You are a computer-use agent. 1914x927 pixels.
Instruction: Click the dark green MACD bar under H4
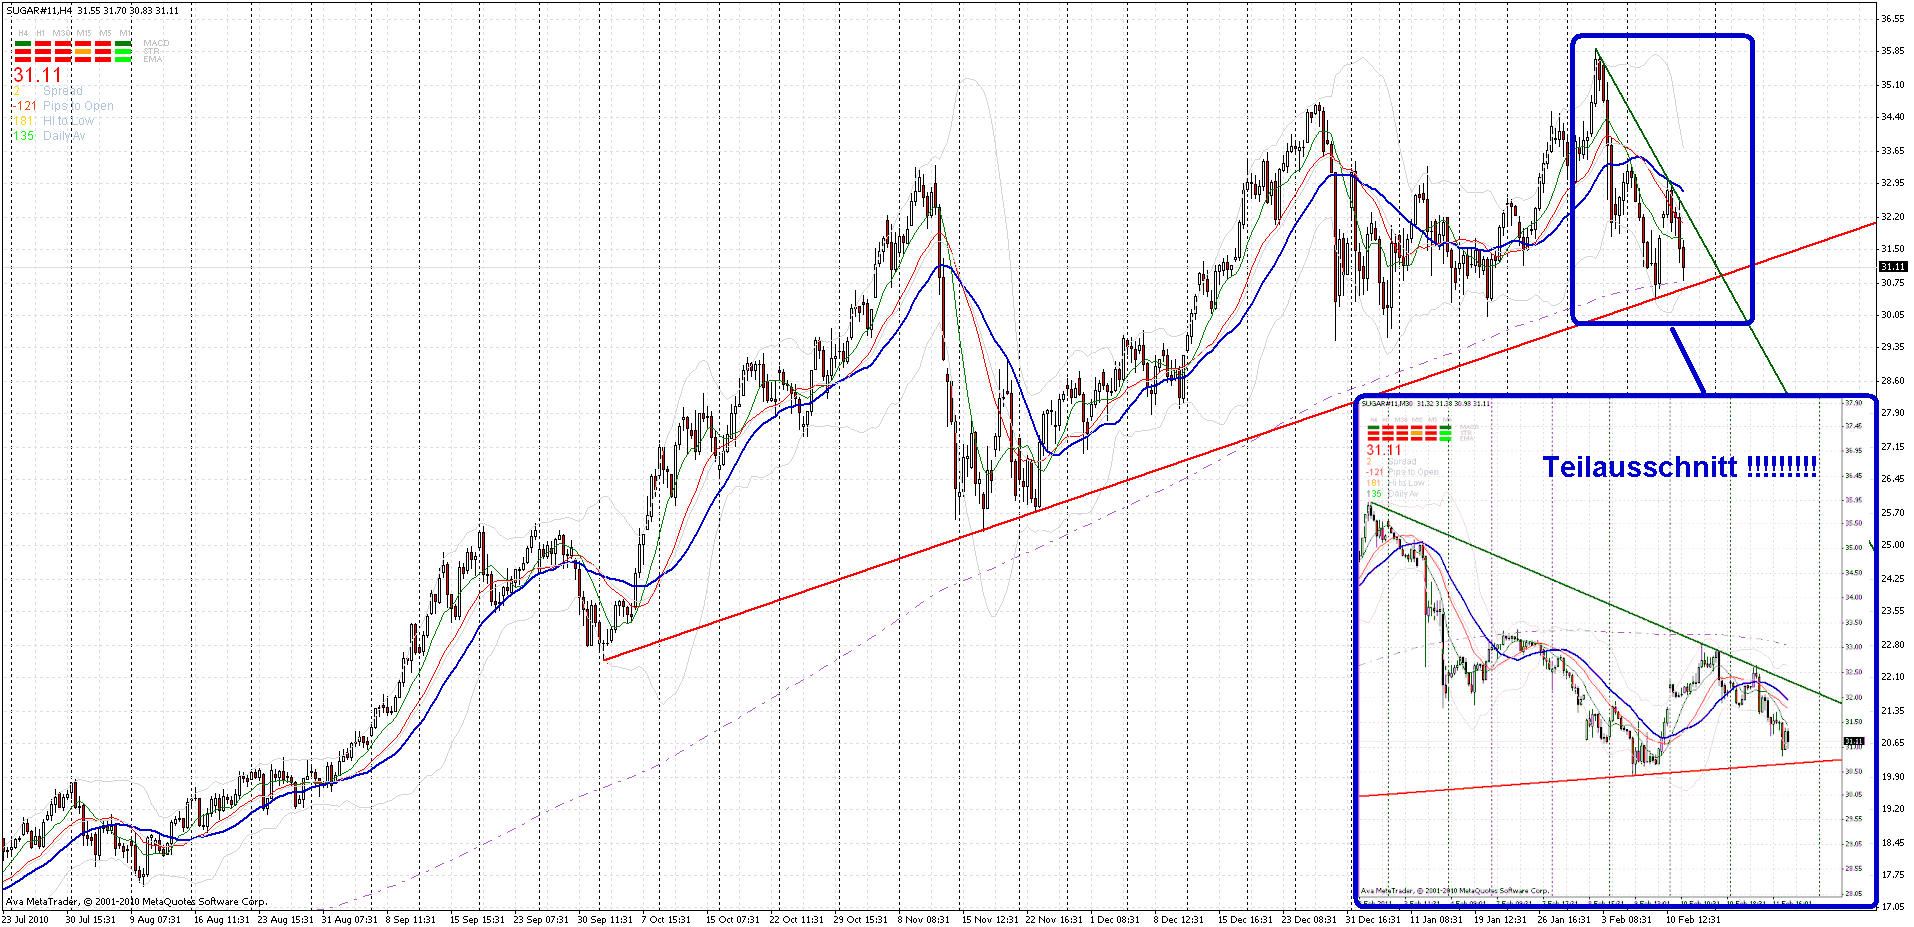(x=23, y=44)
